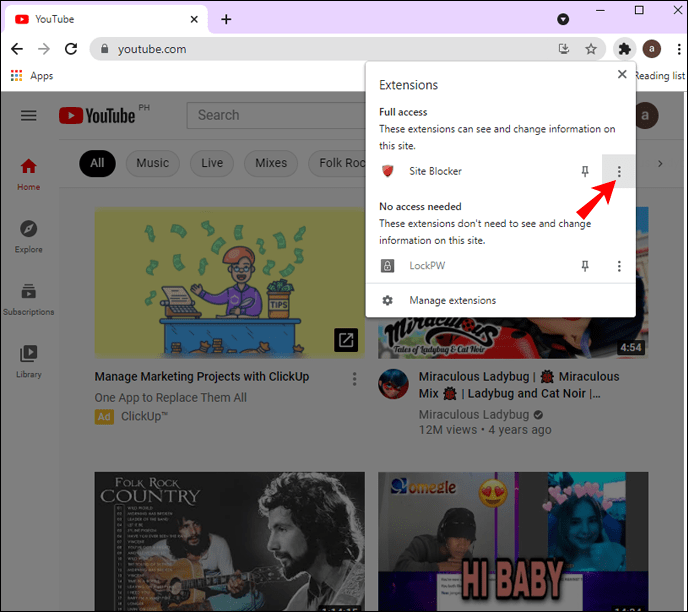Click the browser back arrow
Screen dimensions: 688x612
pyautogui.click(x=17, y=49)
